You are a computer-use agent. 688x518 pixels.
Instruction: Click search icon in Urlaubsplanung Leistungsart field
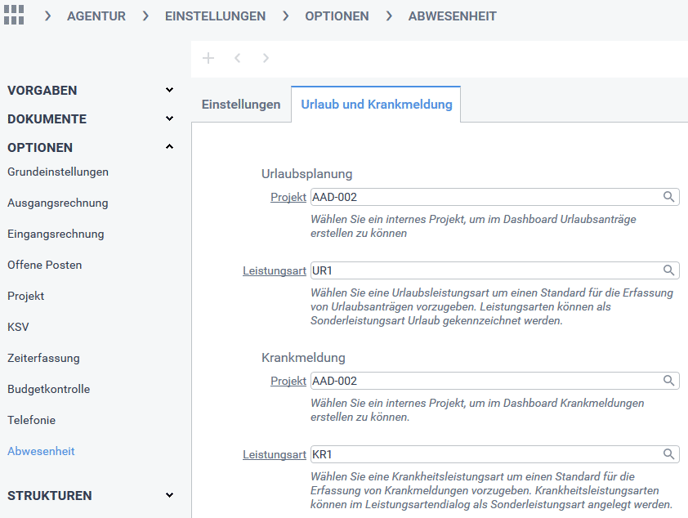[x=669, y=271]
